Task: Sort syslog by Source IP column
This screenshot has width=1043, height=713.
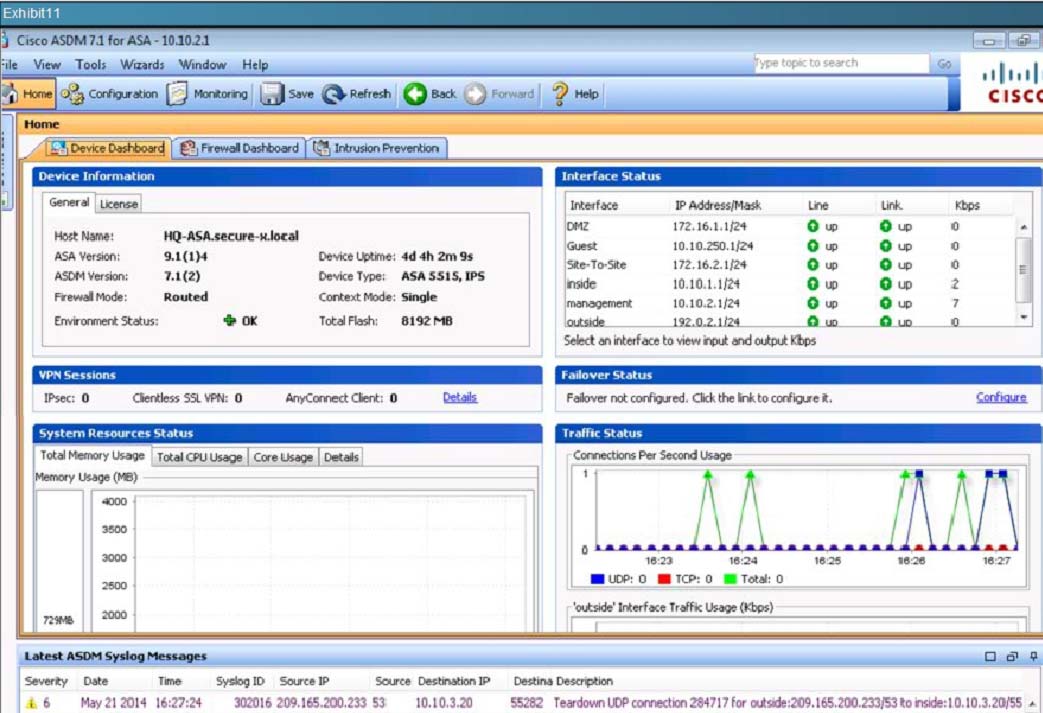Action: (x=304, y=681)
